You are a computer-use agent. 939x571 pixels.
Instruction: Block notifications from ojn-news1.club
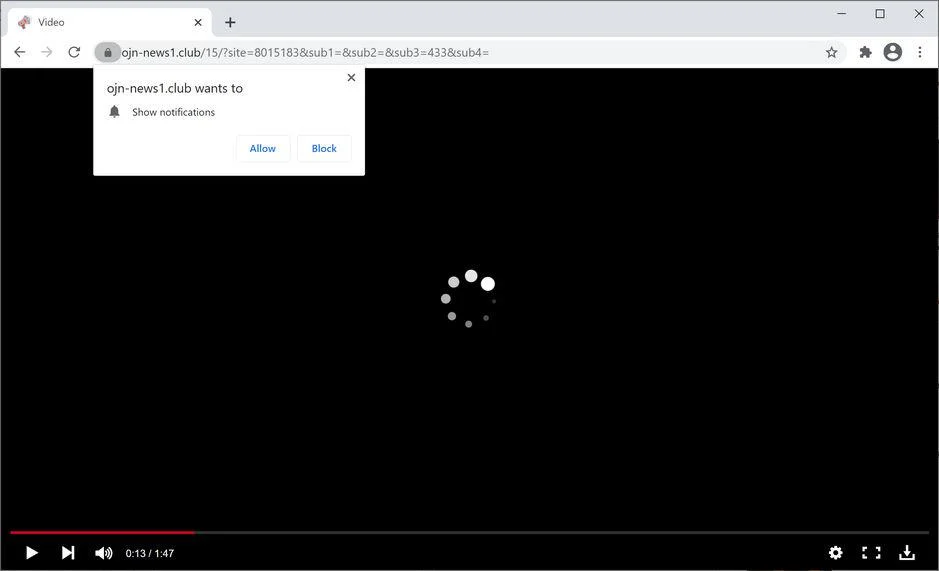point(324,149)
